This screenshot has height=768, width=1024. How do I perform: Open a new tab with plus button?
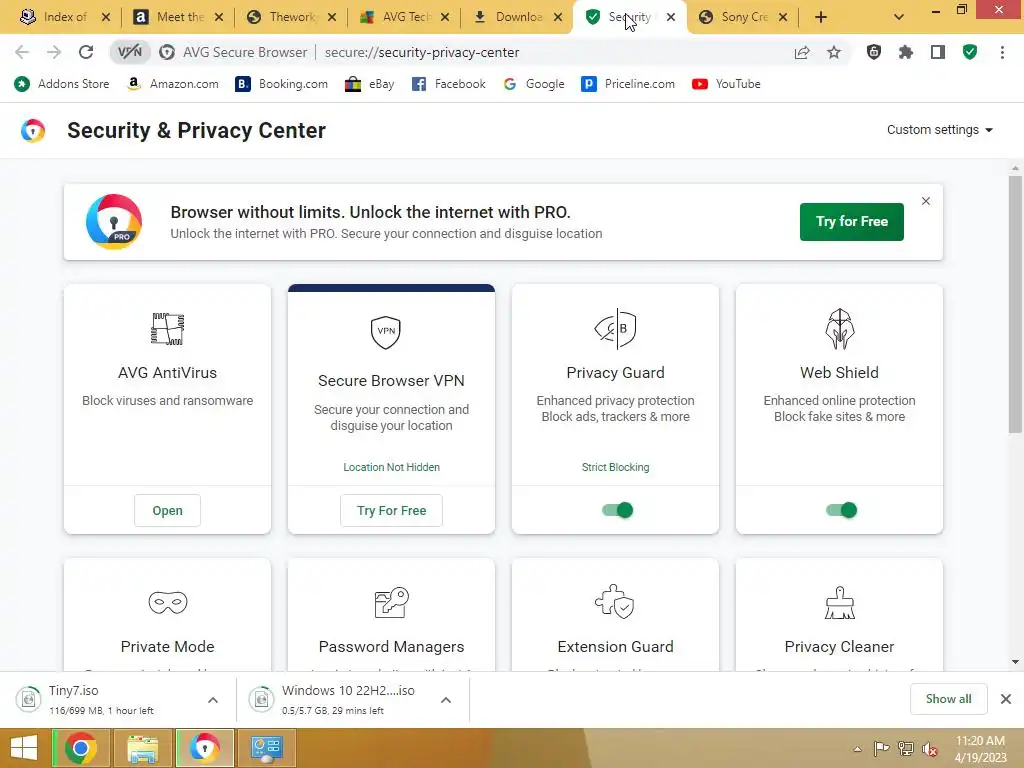(x=821, y=17)
